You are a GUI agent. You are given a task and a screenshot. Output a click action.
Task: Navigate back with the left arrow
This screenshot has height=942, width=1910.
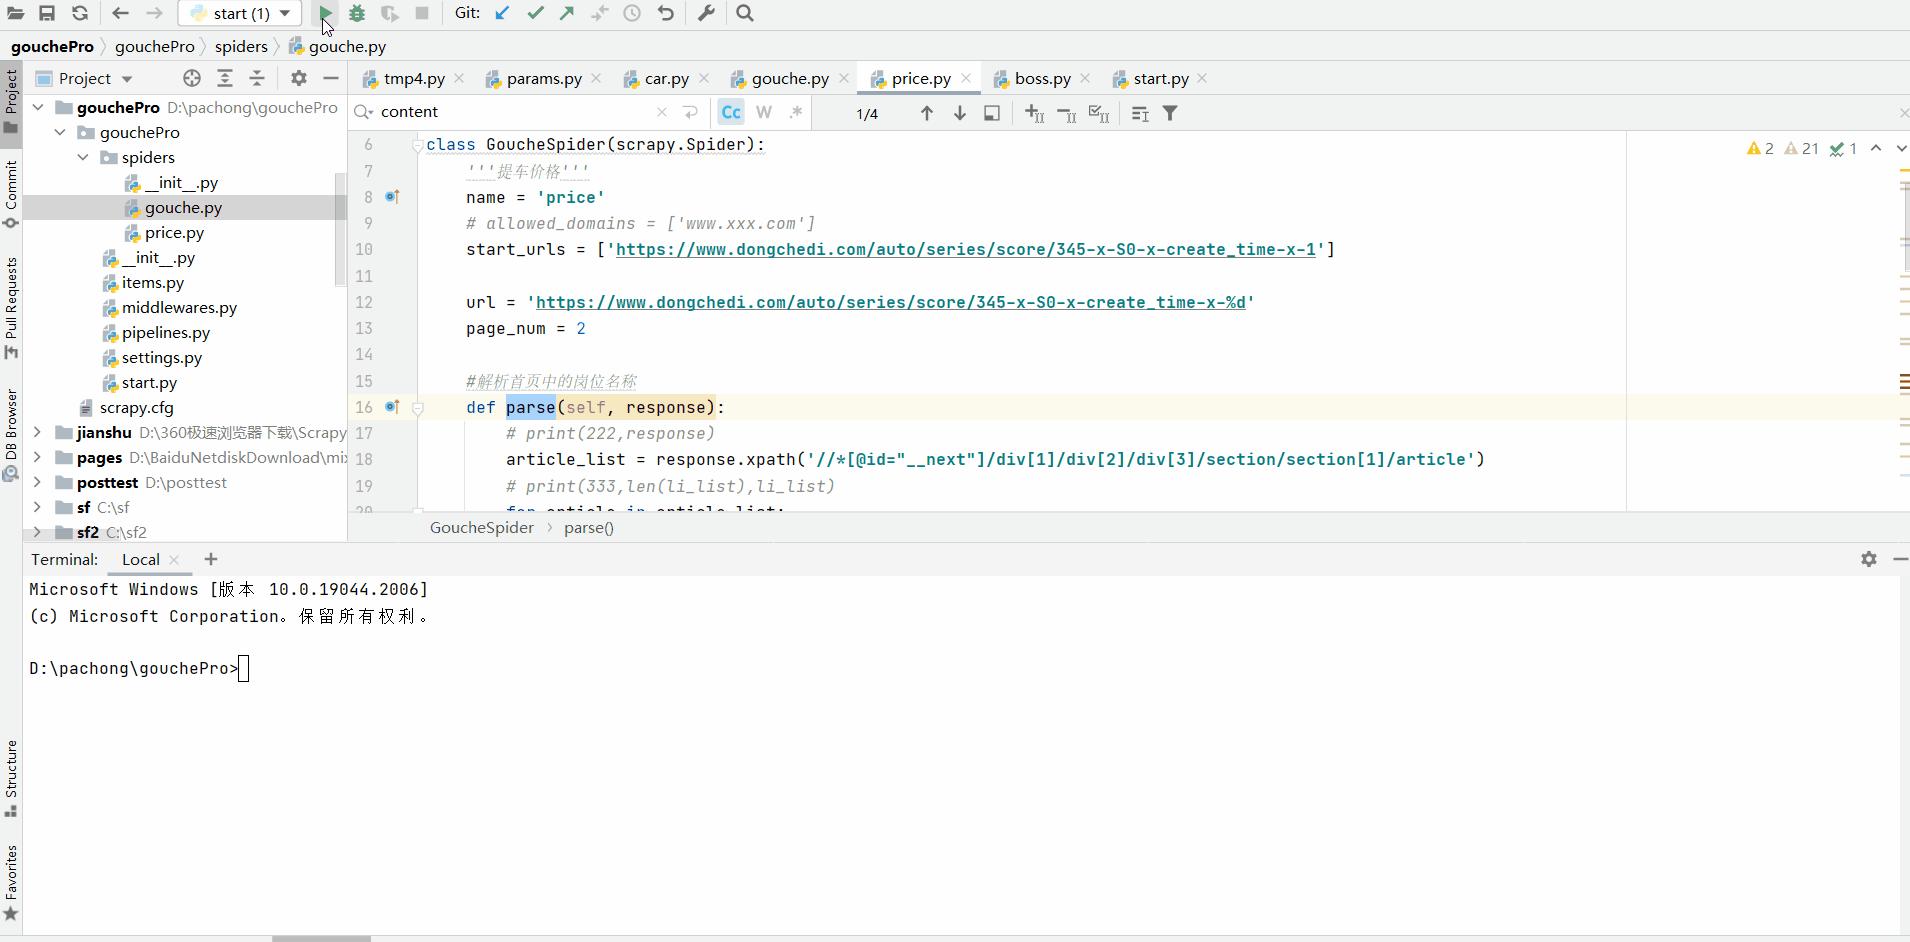coord(120,13)
